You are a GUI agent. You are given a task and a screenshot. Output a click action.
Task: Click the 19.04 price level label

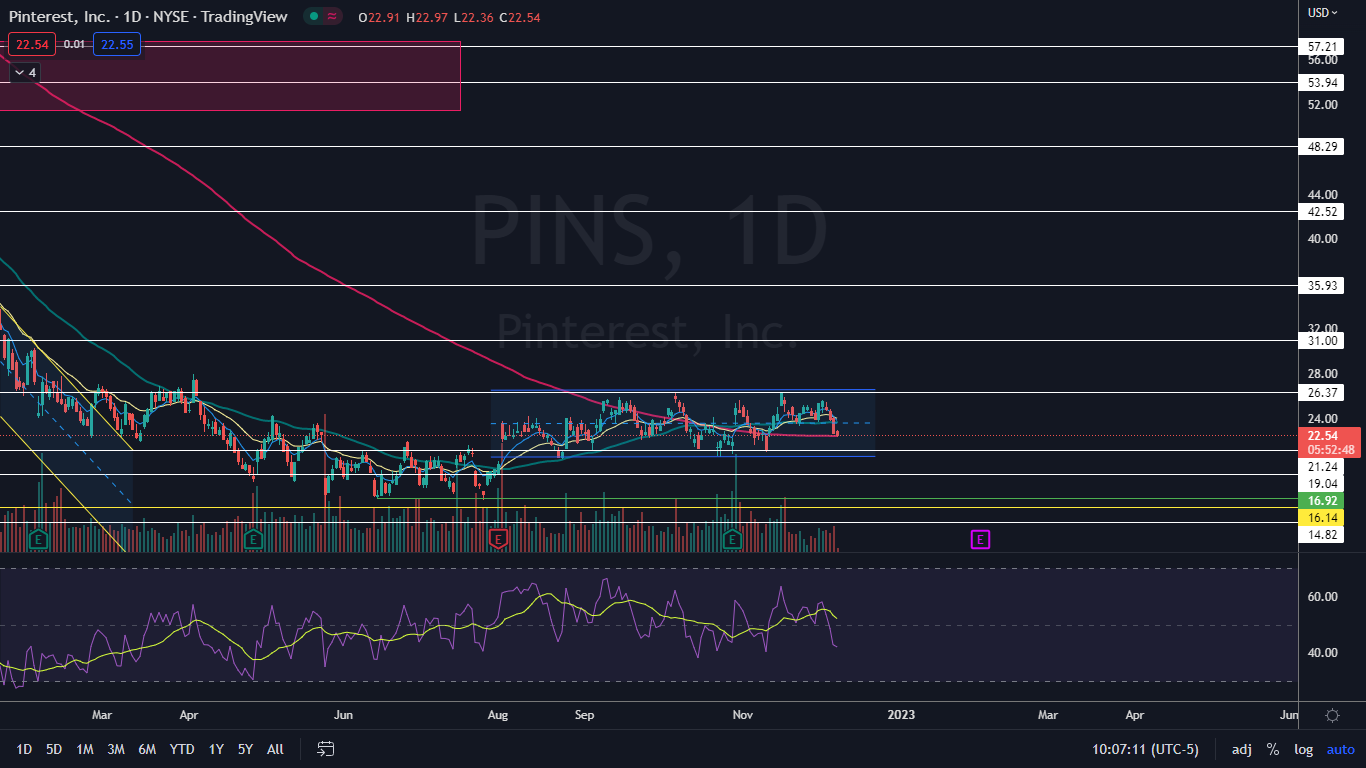(x=1324, y=483)
